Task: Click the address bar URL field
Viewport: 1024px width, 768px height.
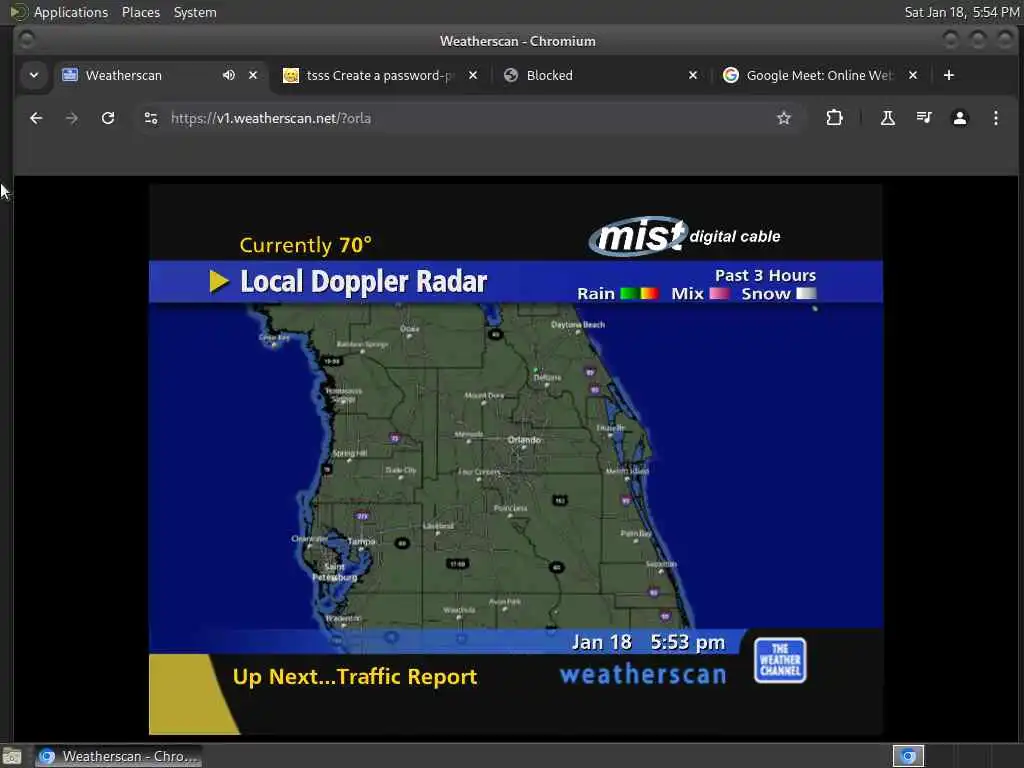Action: pyautogui.click(x=470, y=118)
